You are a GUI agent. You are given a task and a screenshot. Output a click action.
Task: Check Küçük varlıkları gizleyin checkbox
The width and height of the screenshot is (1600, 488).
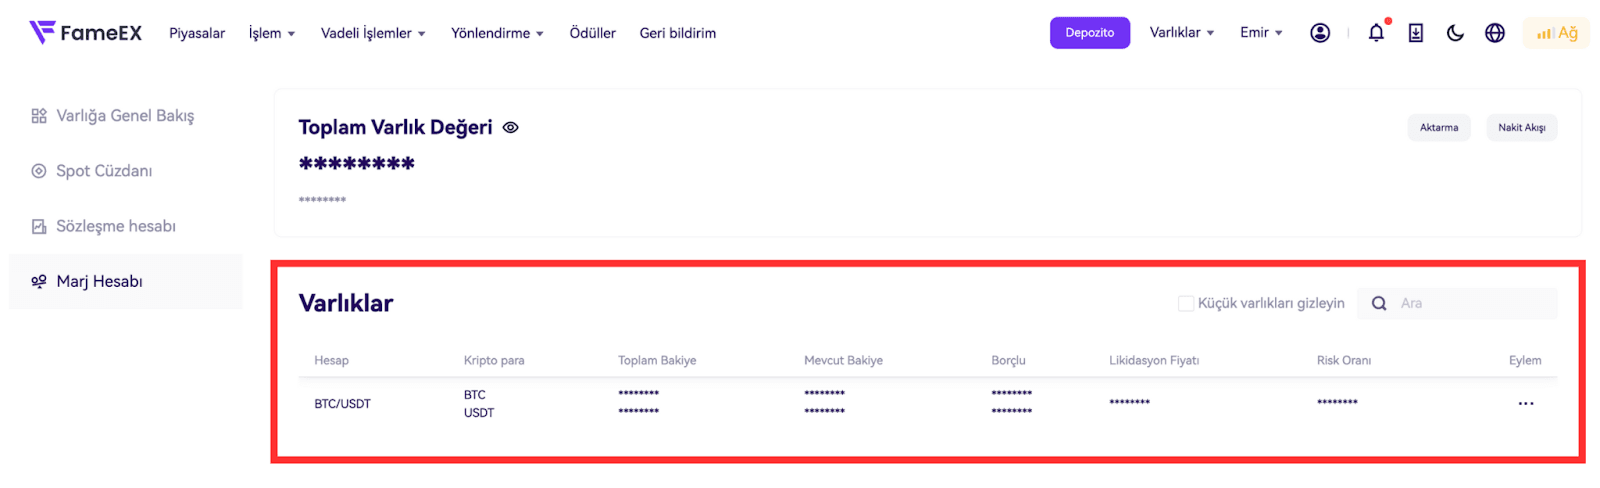pyautogui.click(x=1186, y=303)
